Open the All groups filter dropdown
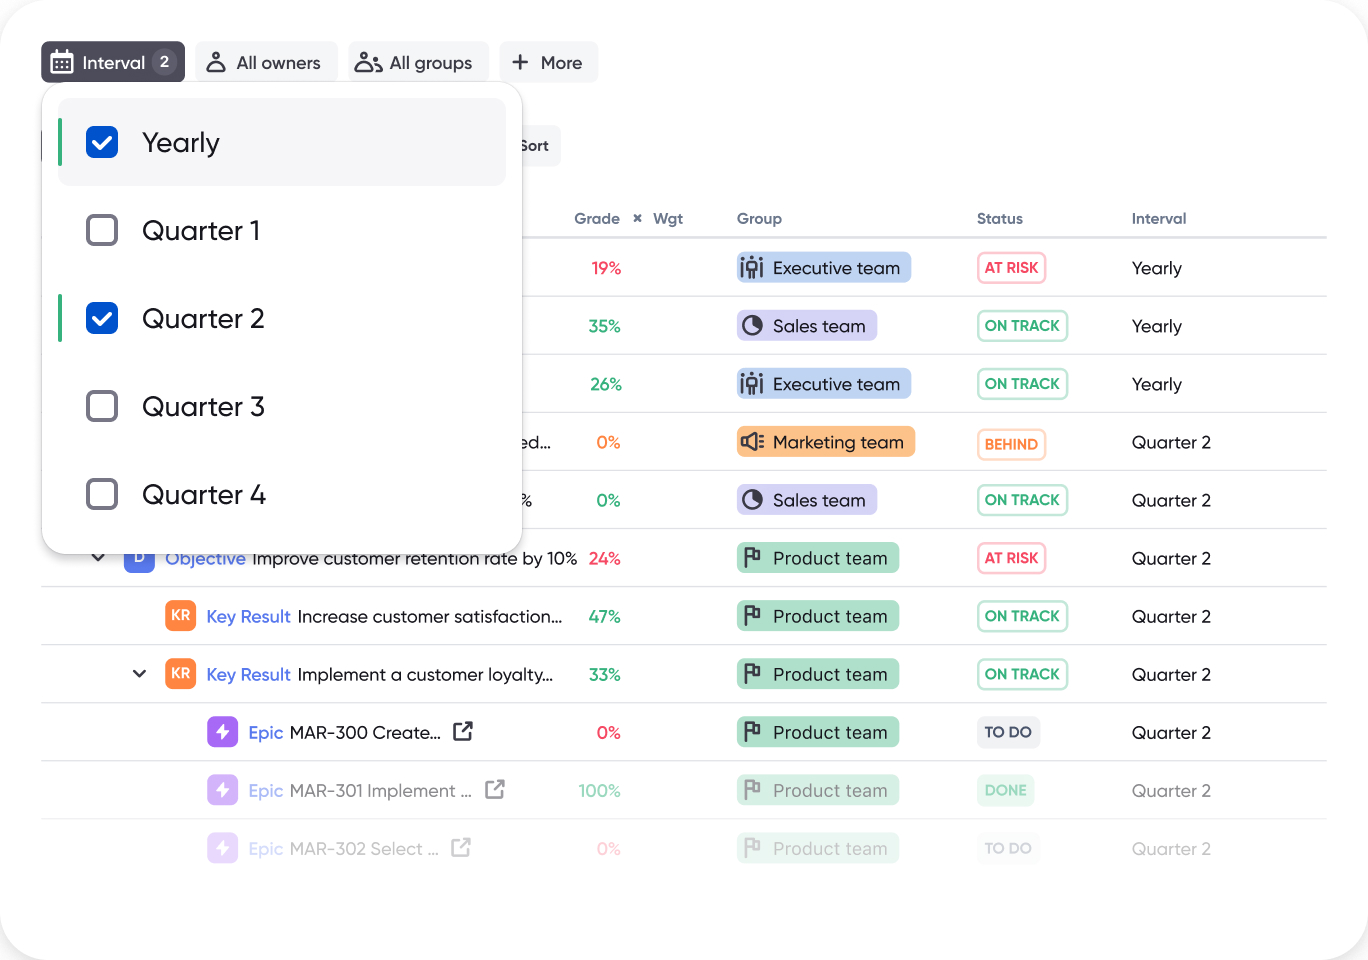This screenshot has height=960, width=1368. [417, 61]
